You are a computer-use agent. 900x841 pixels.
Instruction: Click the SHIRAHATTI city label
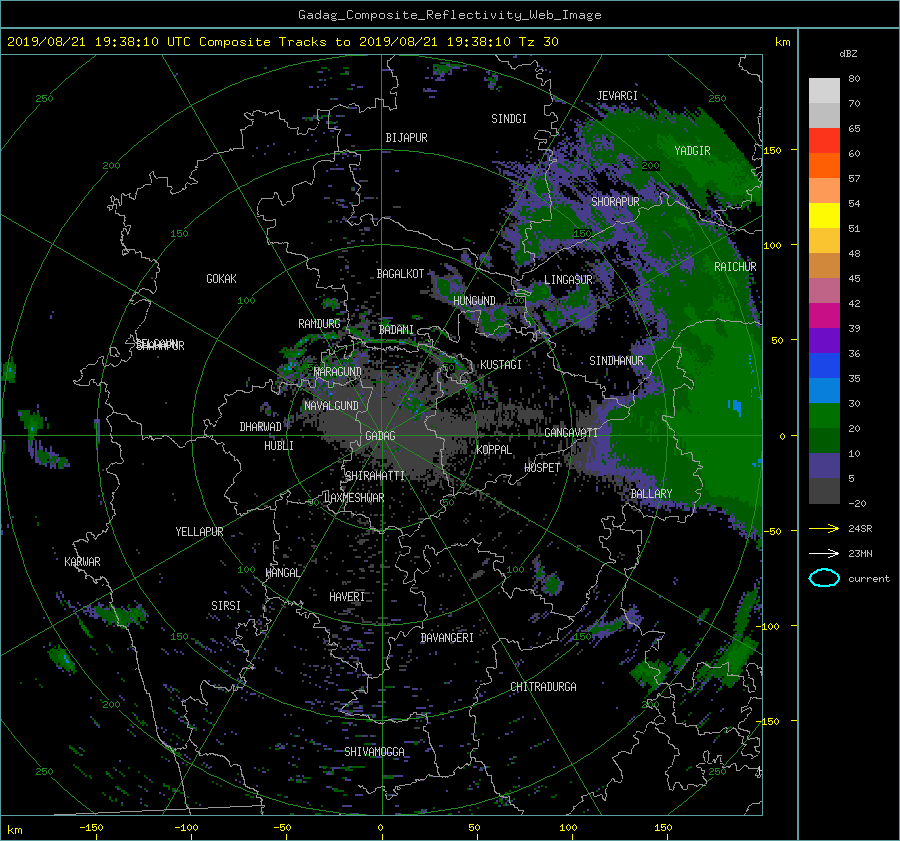(x=375, y=476)
